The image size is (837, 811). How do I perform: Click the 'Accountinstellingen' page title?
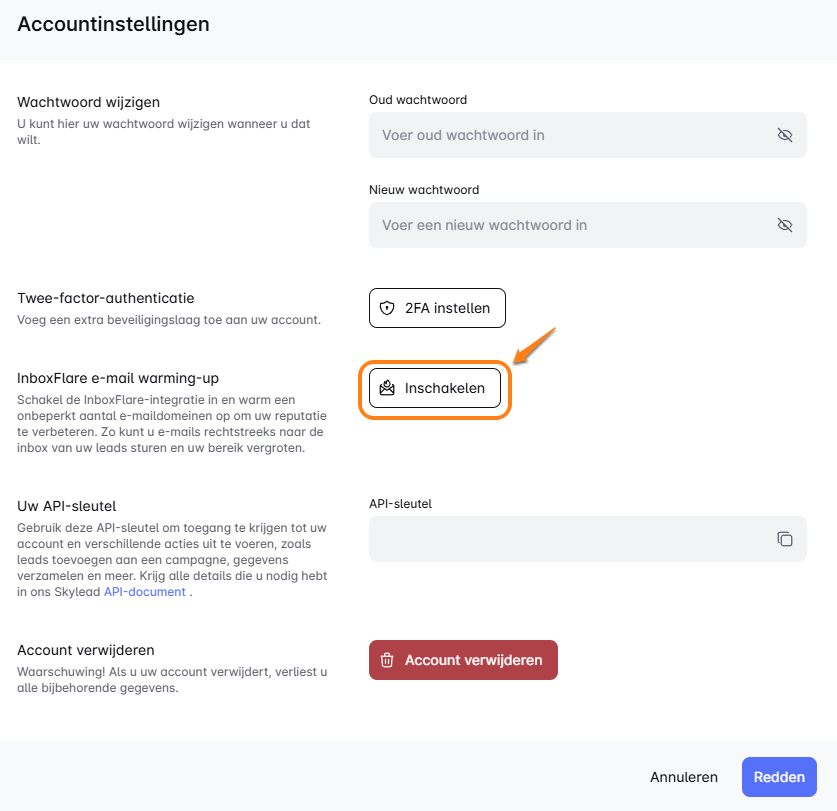coord(113,24)
